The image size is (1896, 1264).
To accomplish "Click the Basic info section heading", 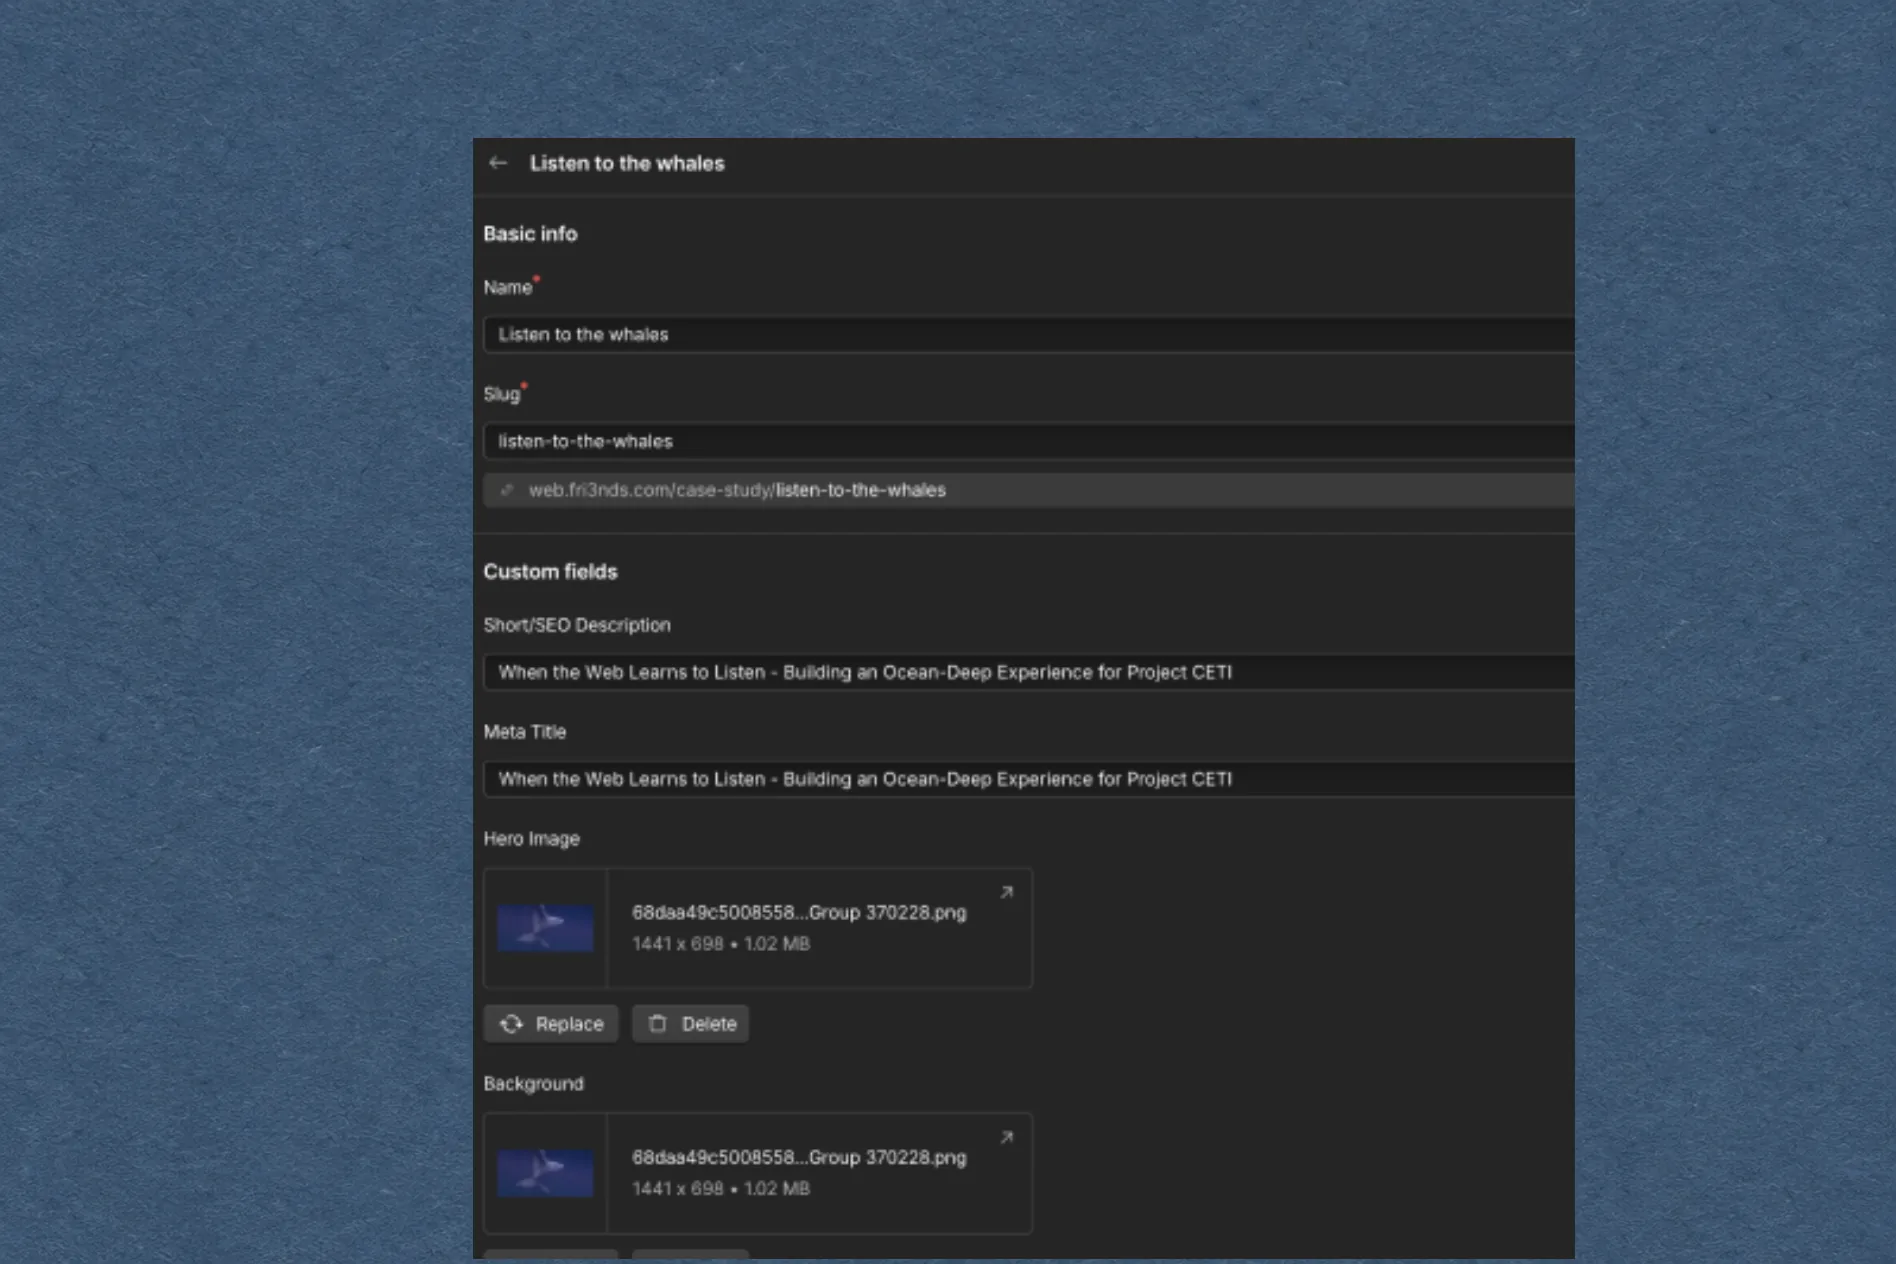I will (530, 234).
